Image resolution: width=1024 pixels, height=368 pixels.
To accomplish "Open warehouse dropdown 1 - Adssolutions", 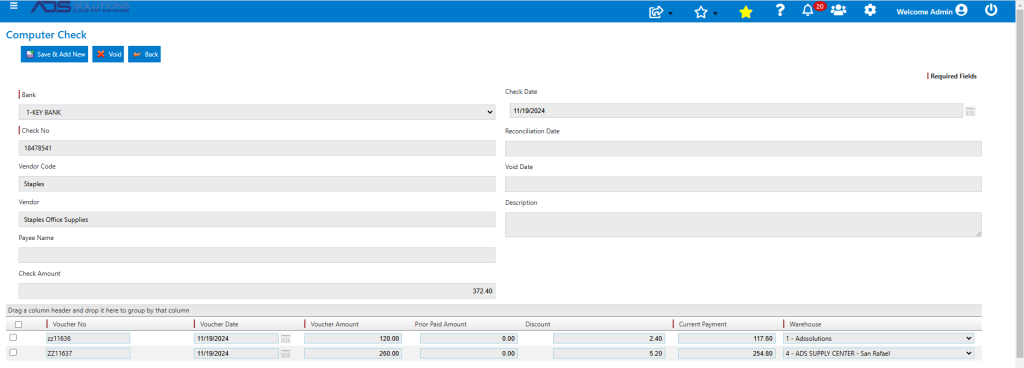I will [878, 339].
